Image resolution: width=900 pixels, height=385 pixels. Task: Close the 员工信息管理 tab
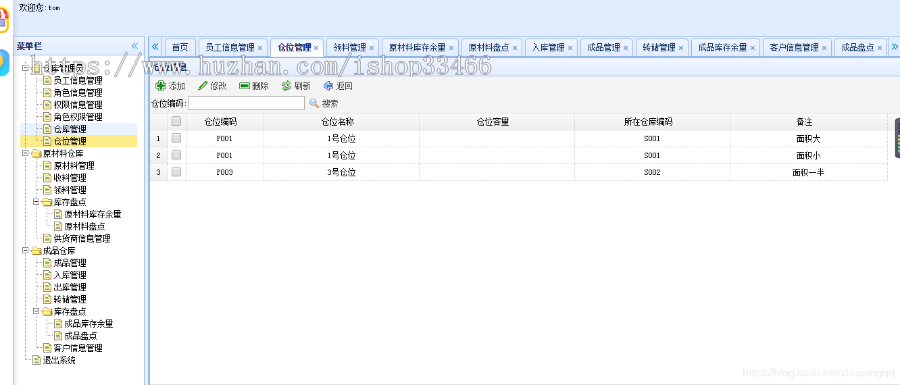260,48
